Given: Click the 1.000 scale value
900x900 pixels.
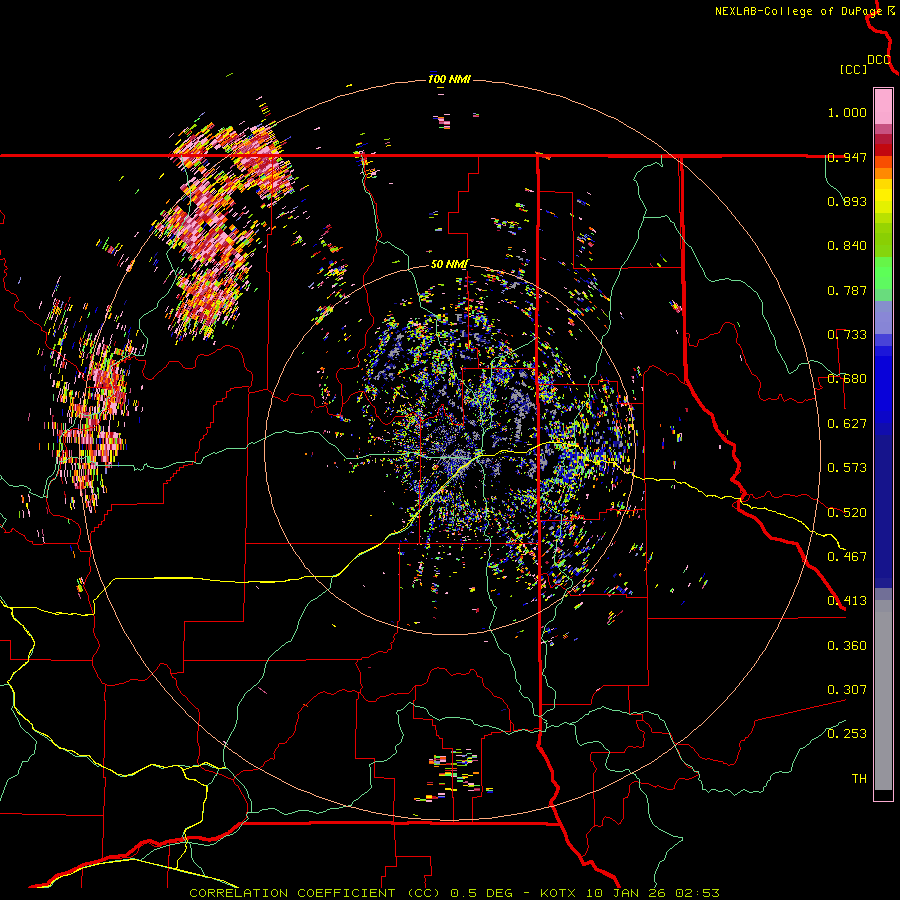Looking at the screenshot, I should click(x=847, y=112).
